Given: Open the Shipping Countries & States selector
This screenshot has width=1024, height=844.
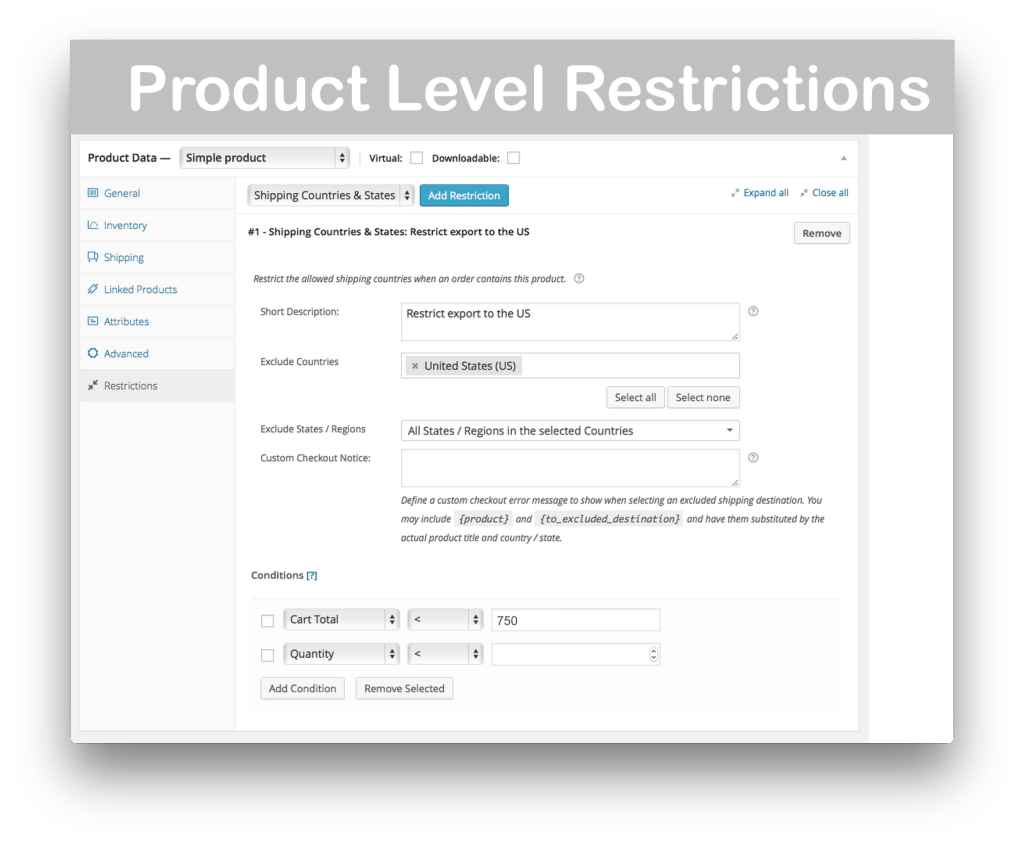Looking at the screenshot, I should (x=330, y=195).
